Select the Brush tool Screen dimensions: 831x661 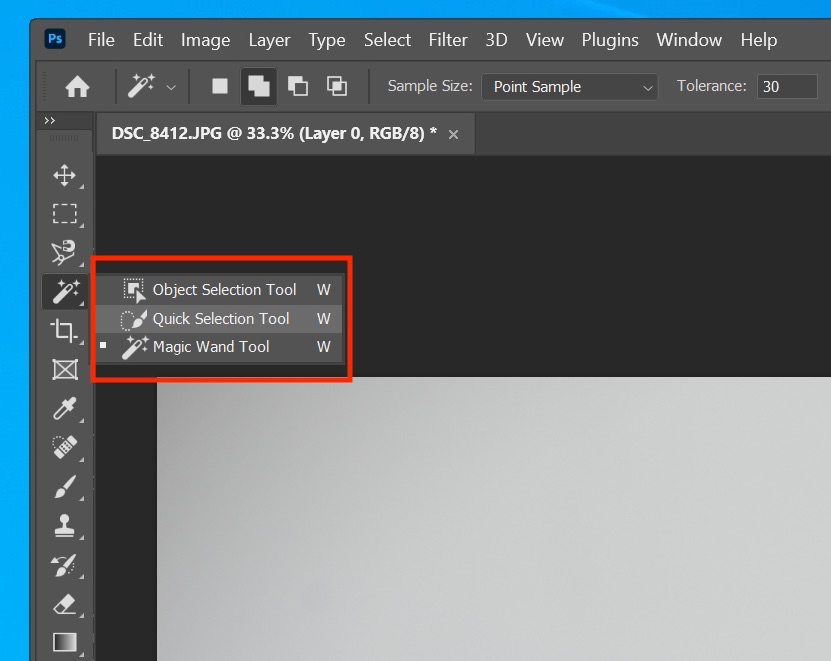pyautogui.click(x=65, y=487)
